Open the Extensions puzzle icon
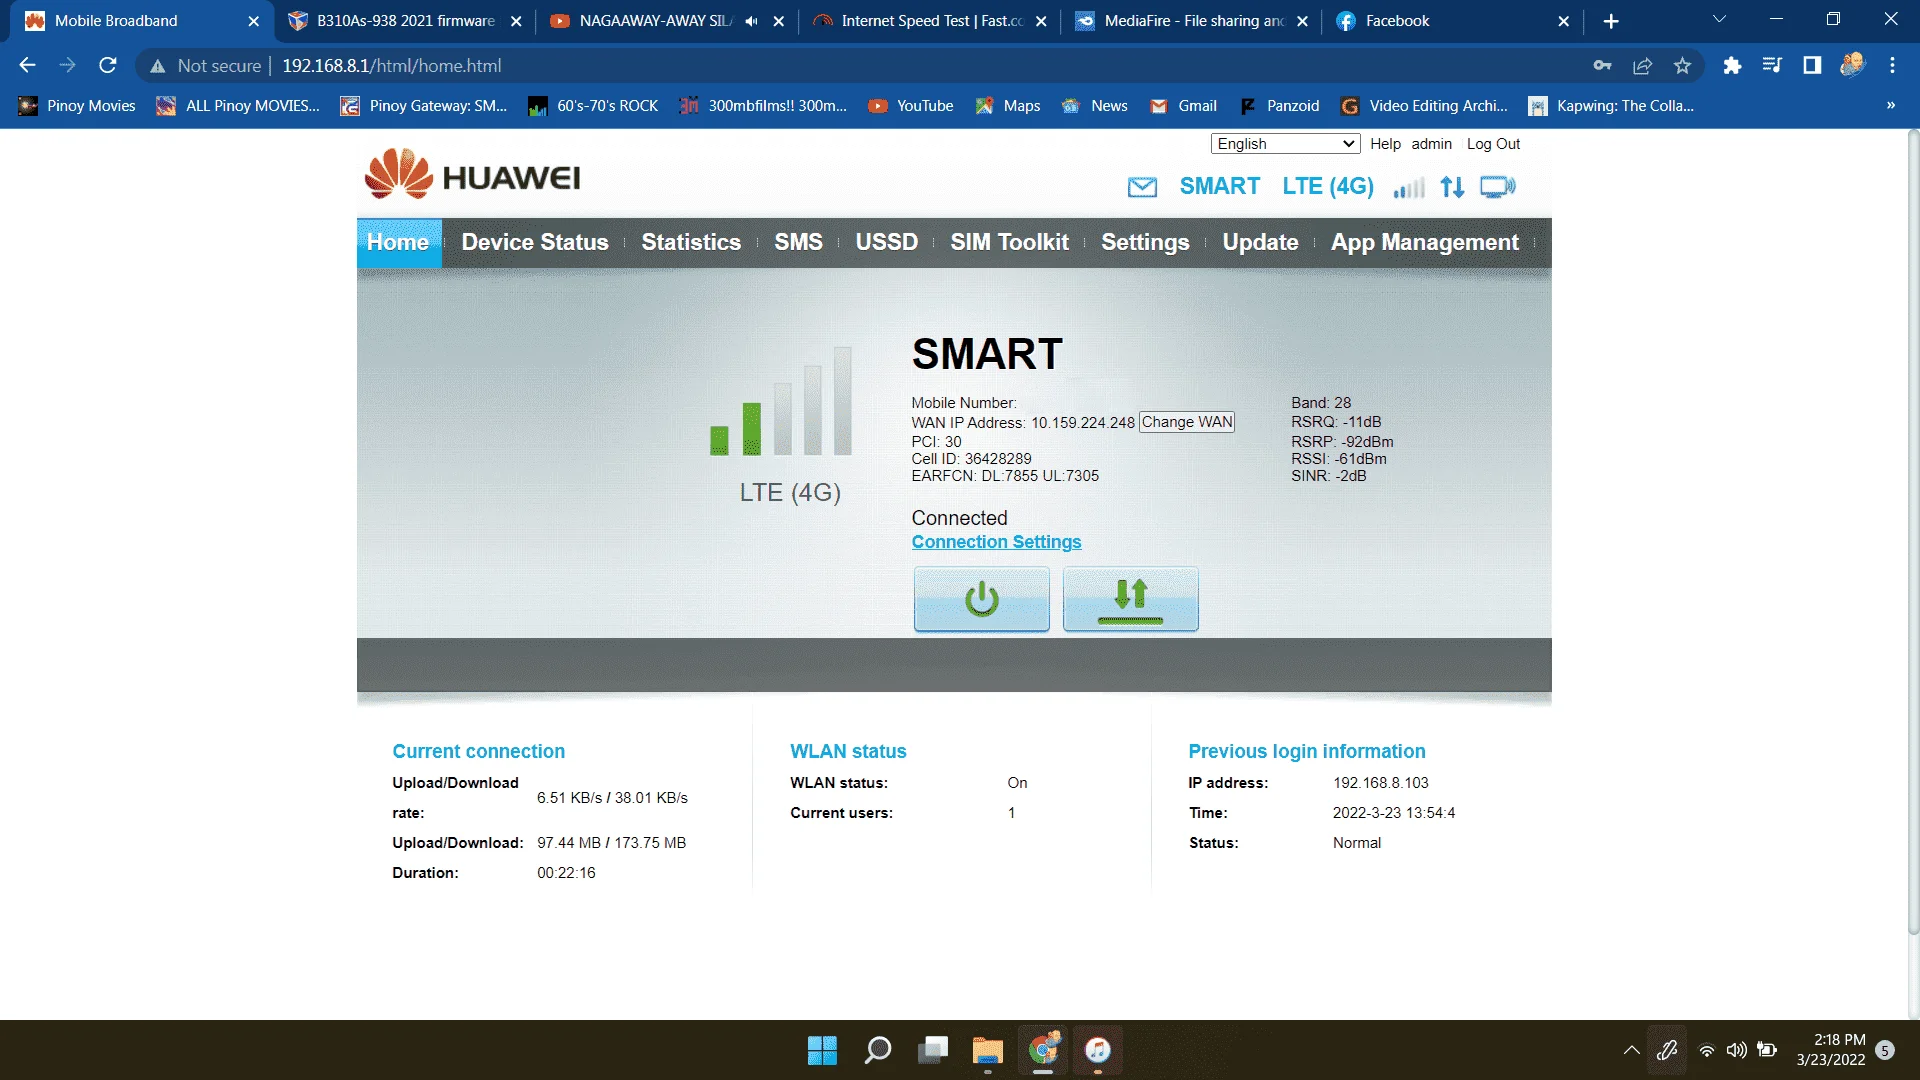Image resolution: width=1920 pixels, height=1080 pixels. (1732, 65)
